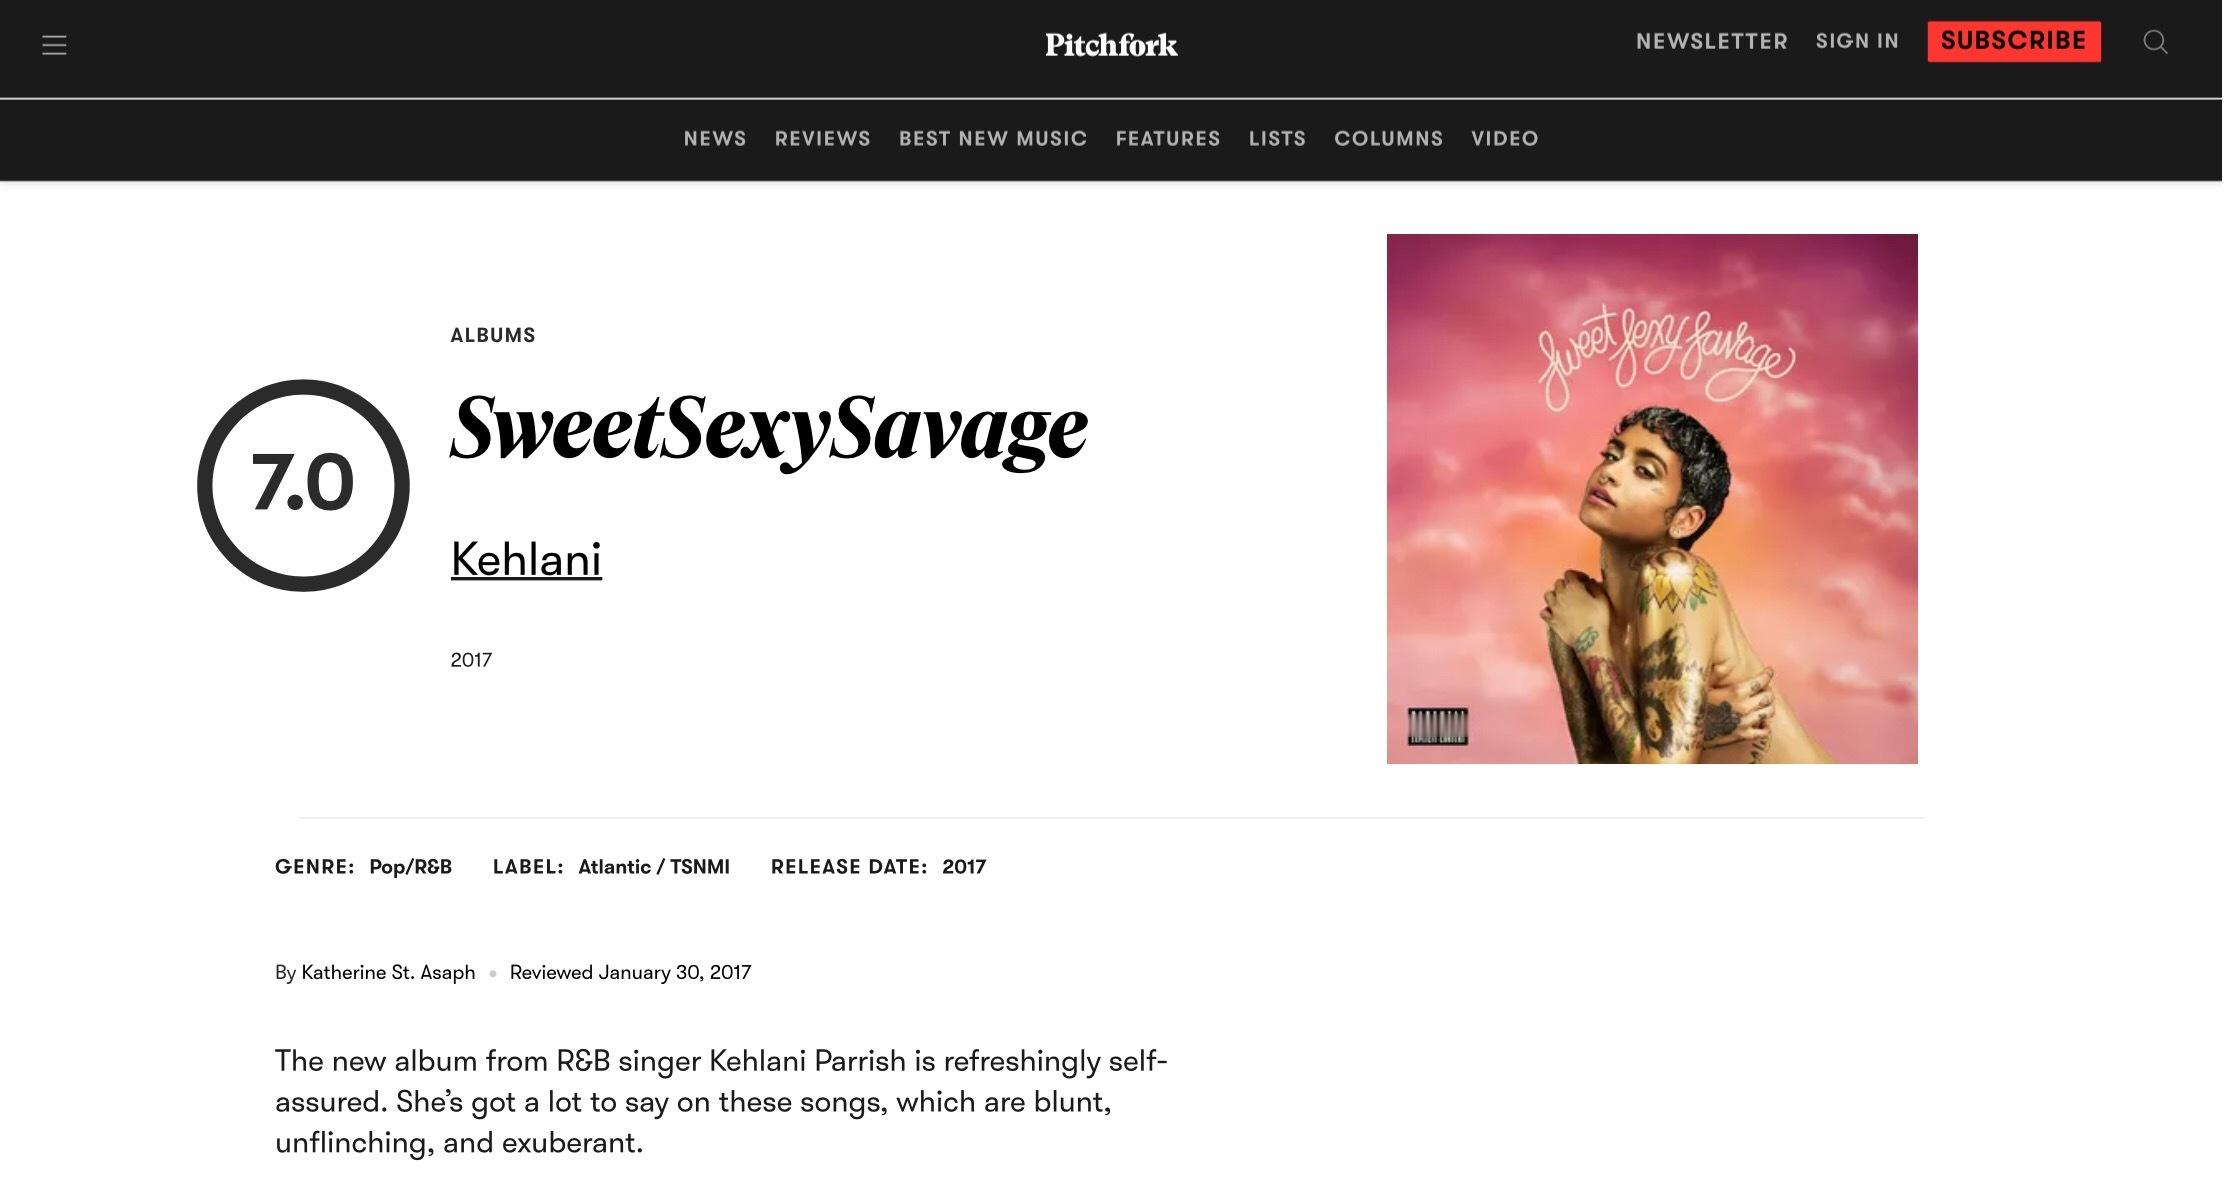The width and height of the screenshot is (2224, 1181).
Task: Select Features in navigation bar
Action: coord(1167,139)
